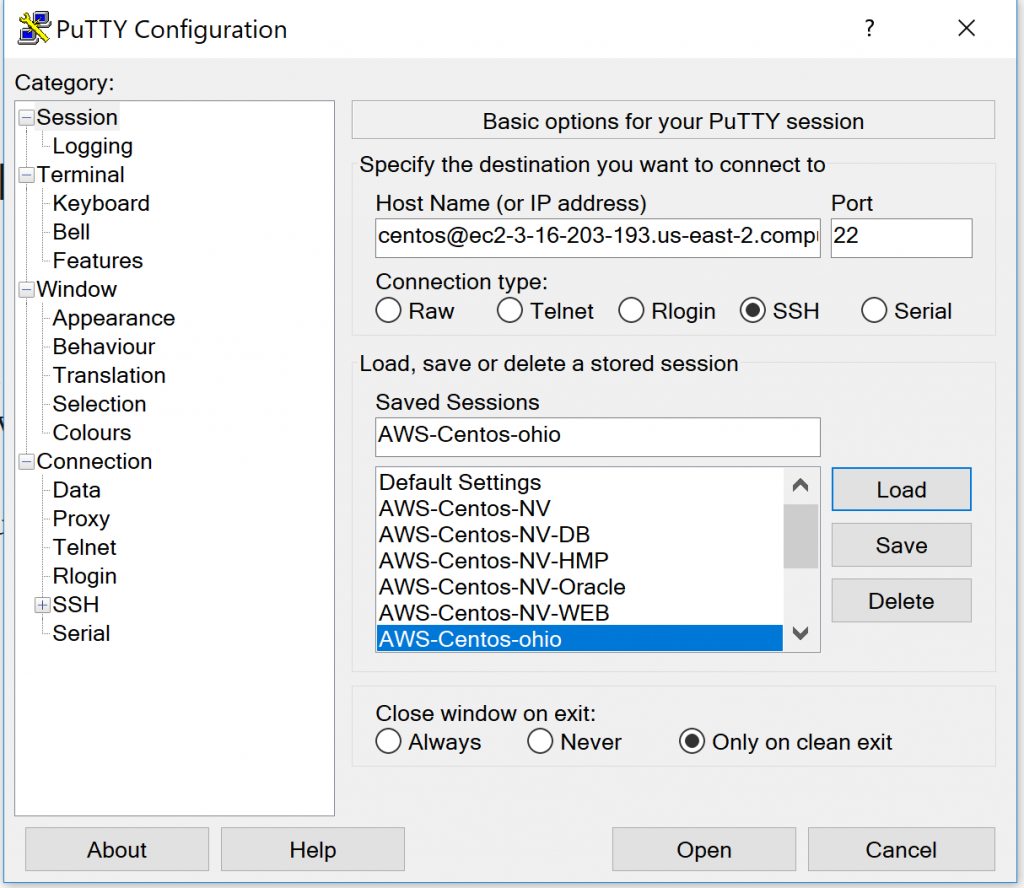Click the Cancel button
The image size is (1024, 888).
901,849
